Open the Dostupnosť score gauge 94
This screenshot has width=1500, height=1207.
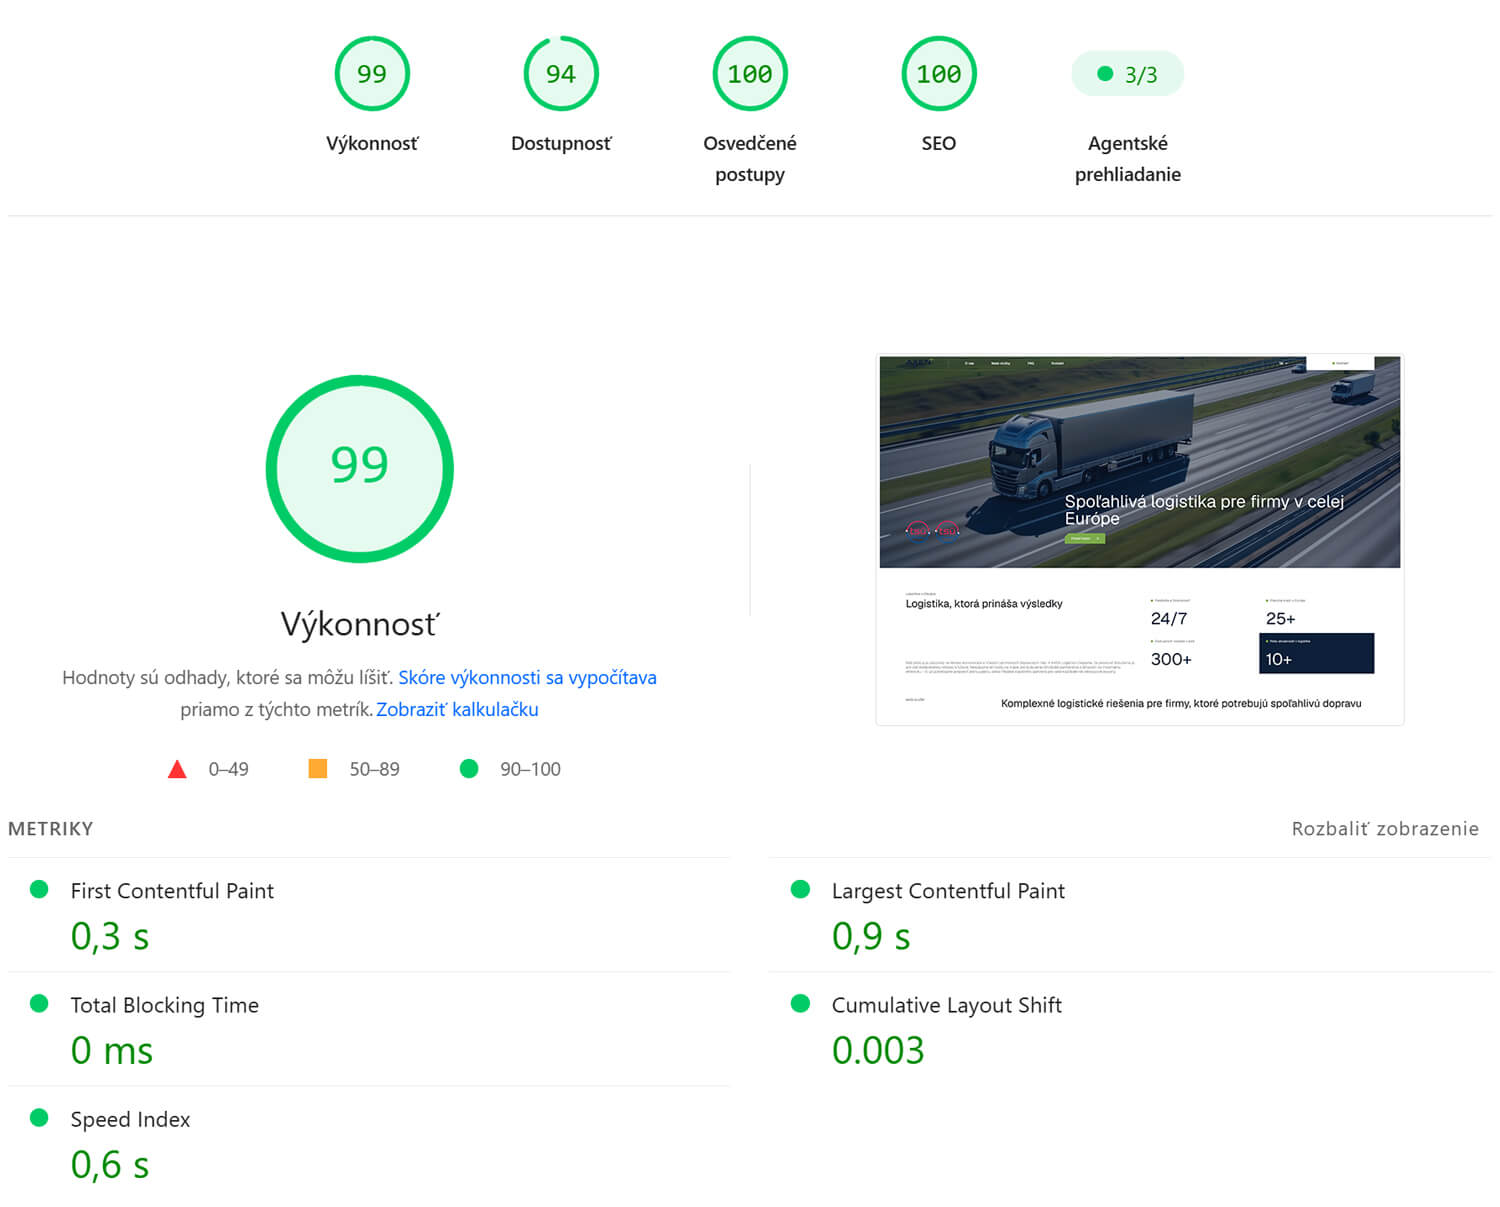(561, 74)
